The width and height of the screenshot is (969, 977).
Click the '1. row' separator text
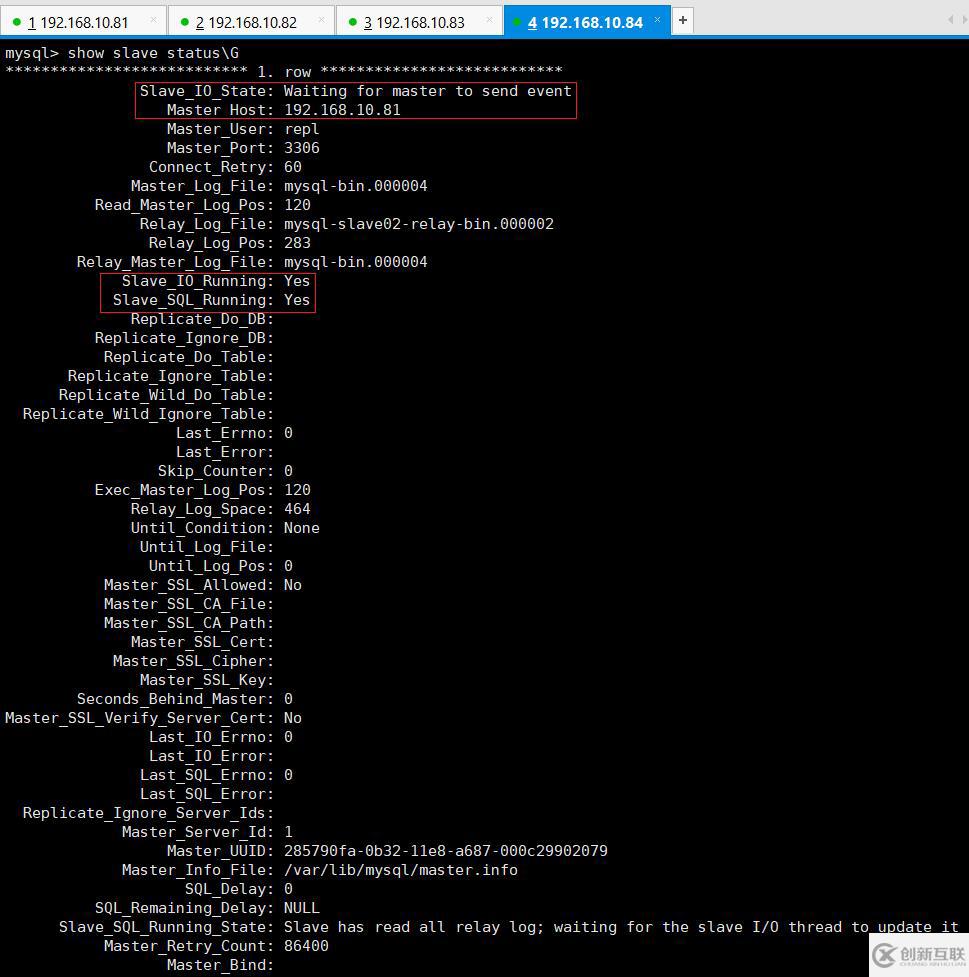point(284,72)
